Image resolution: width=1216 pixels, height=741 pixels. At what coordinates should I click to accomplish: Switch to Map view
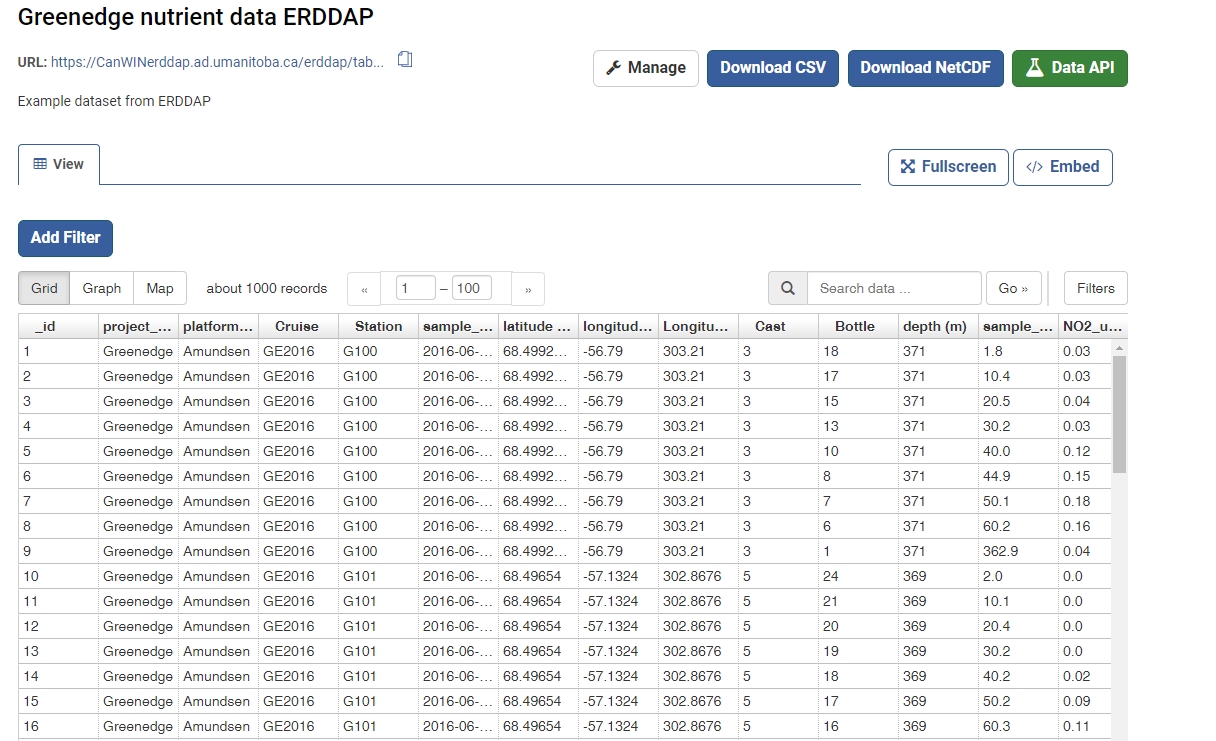160,288
